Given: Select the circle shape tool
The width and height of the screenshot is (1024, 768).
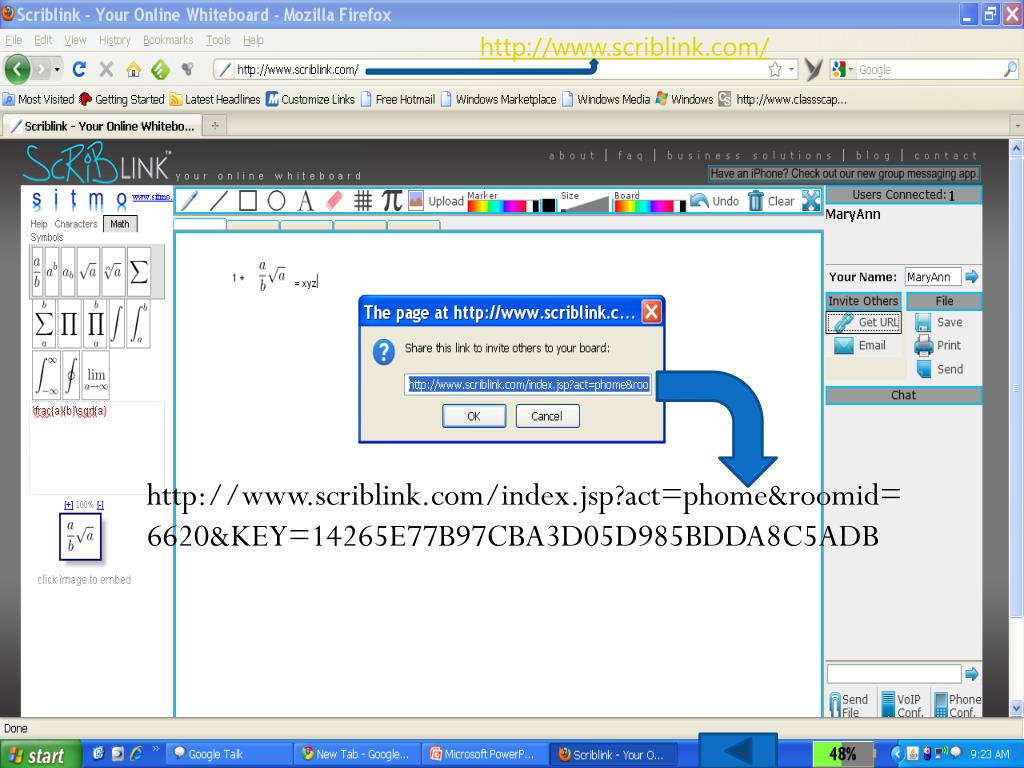Looking at the screenshot, I should 276,201.
